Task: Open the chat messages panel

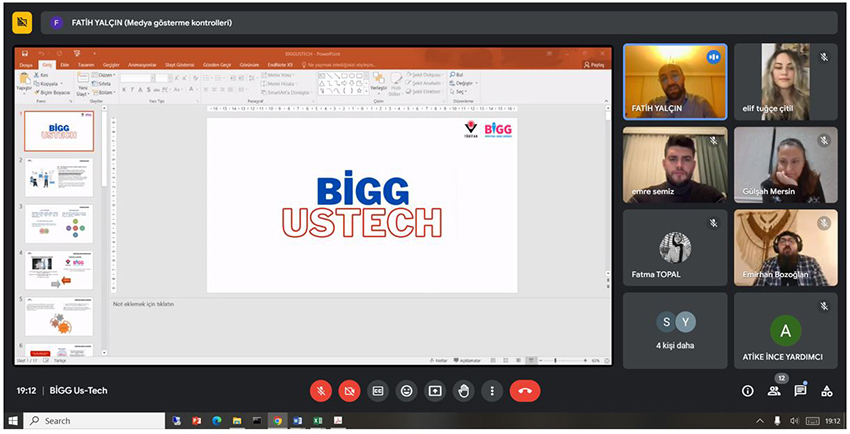Action: tap(800, 391)
